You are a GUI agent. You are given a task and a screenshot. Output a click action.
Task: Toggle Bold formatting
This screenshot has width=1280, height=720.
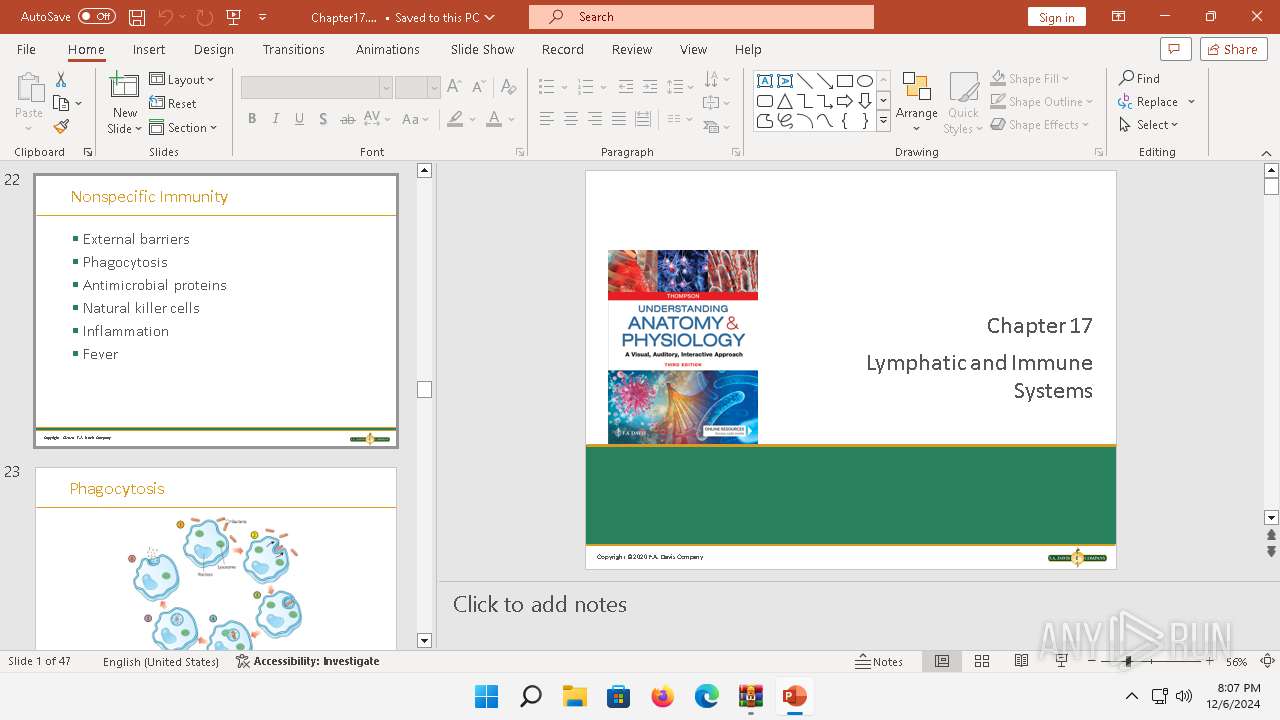[252, 119]
